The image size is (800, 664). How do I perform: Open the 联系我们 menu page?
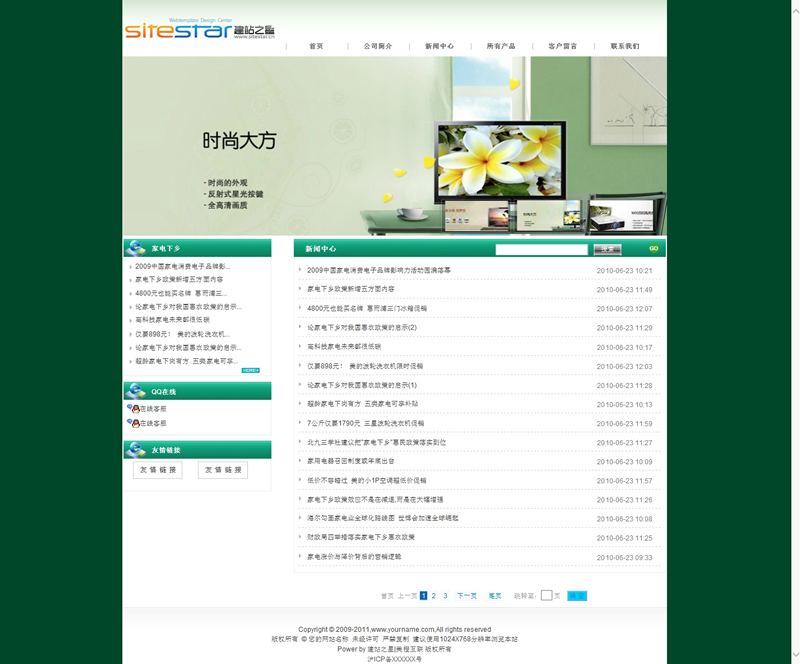click(x=624, y=46)
